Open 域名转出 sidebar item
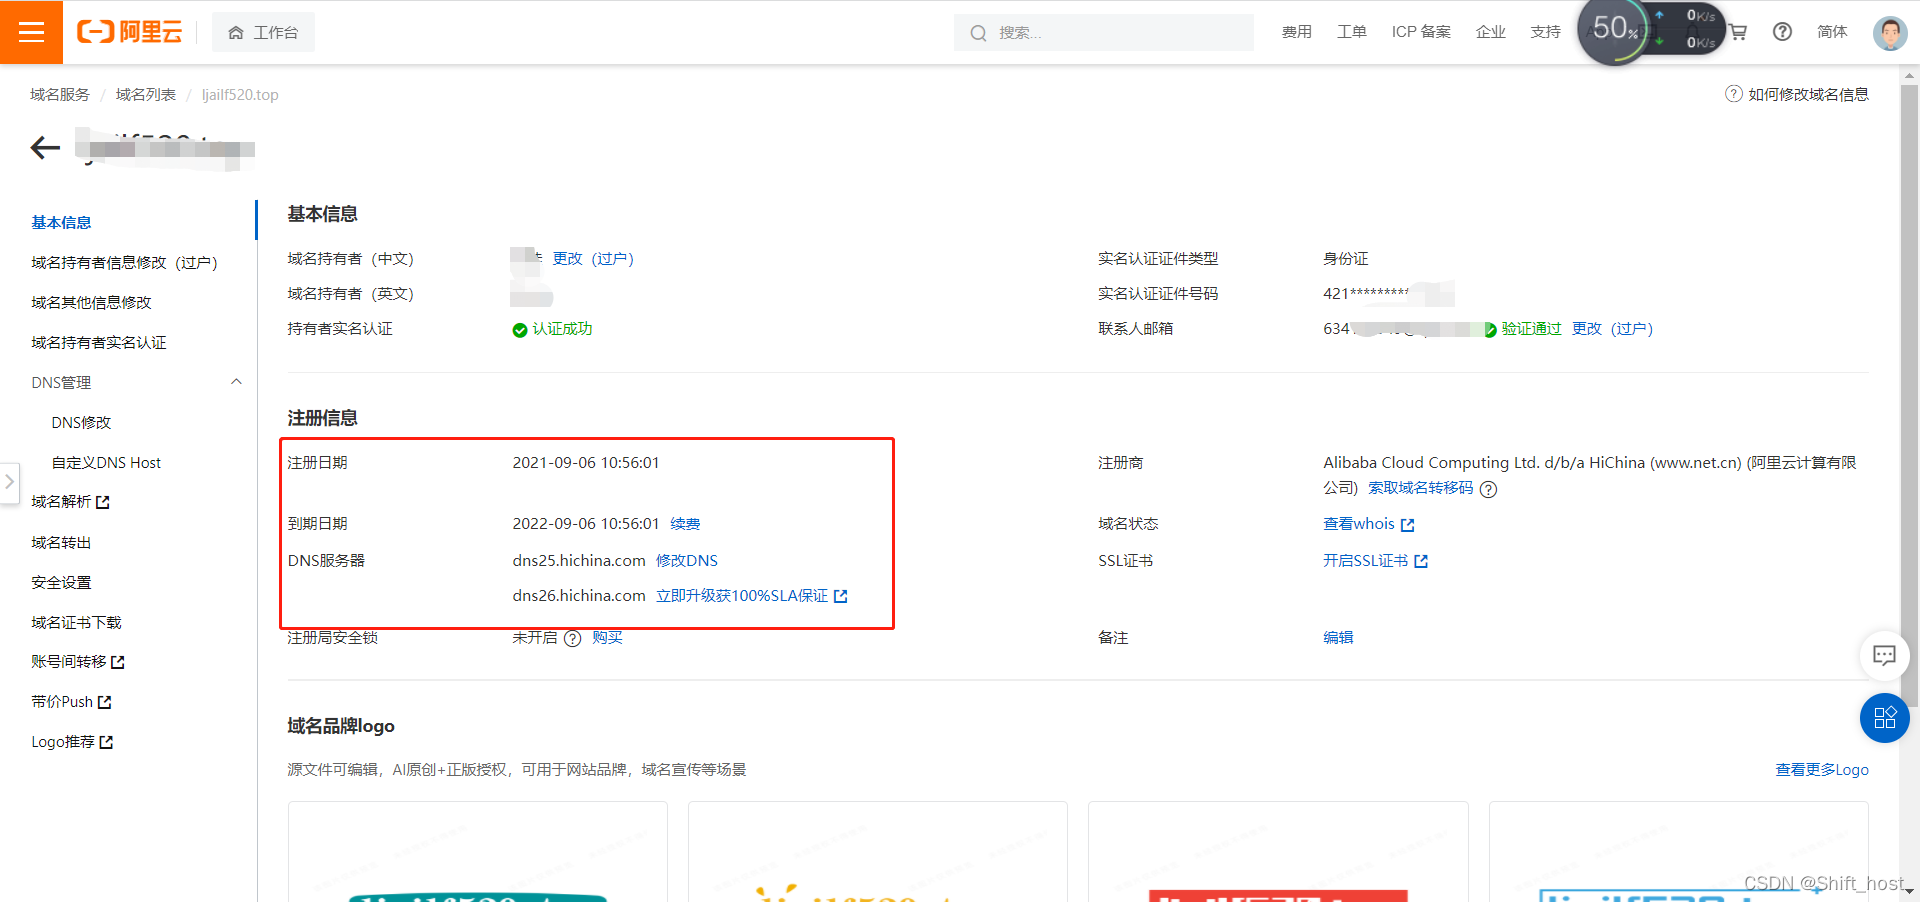Image resolution: width=1920 pixels, height=902 pixels. [61, 542]
